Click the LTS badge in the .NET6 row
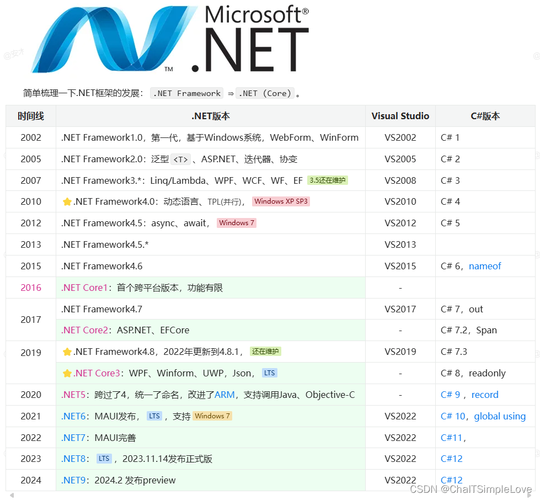This screenshot has width=540, height=500. (x=154, y=416)
